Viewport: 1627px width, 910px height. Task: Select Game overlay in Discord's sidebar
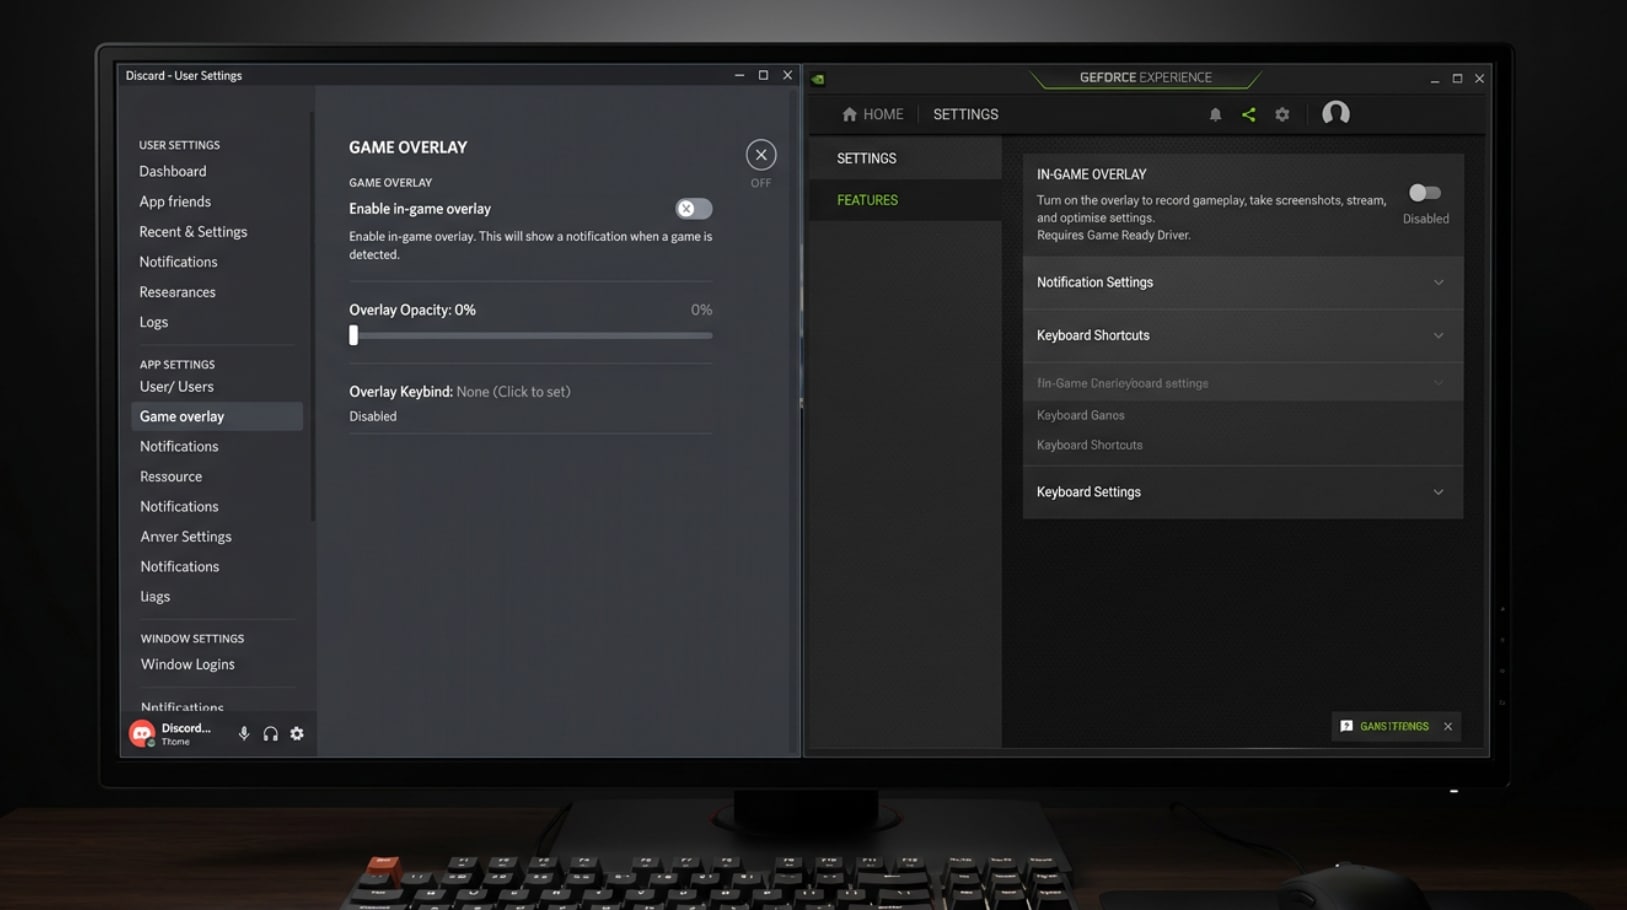(x=182, y=416)
